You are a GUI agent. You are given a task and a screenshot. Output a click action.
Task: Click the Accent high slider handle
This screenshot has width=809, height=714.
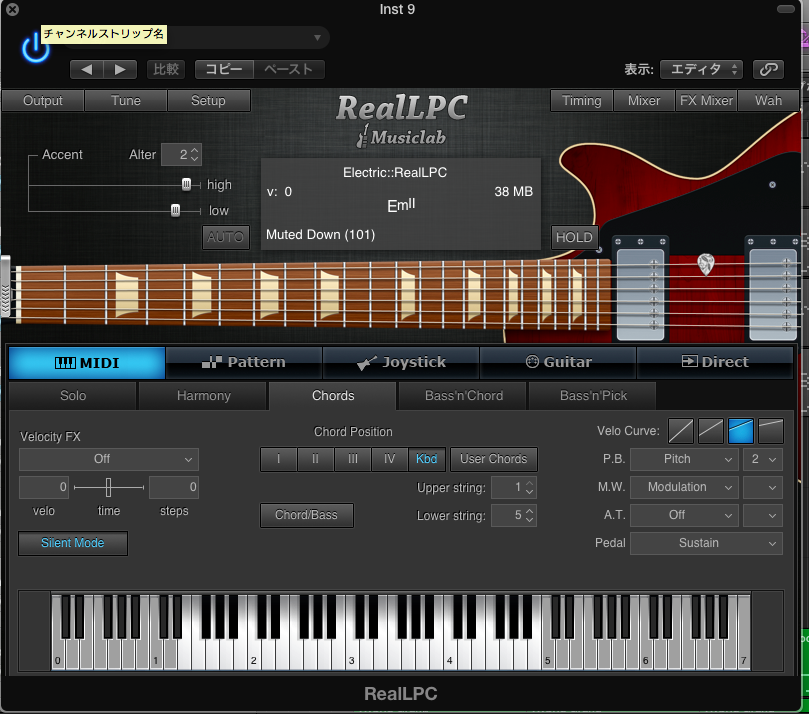coord(186,184)
